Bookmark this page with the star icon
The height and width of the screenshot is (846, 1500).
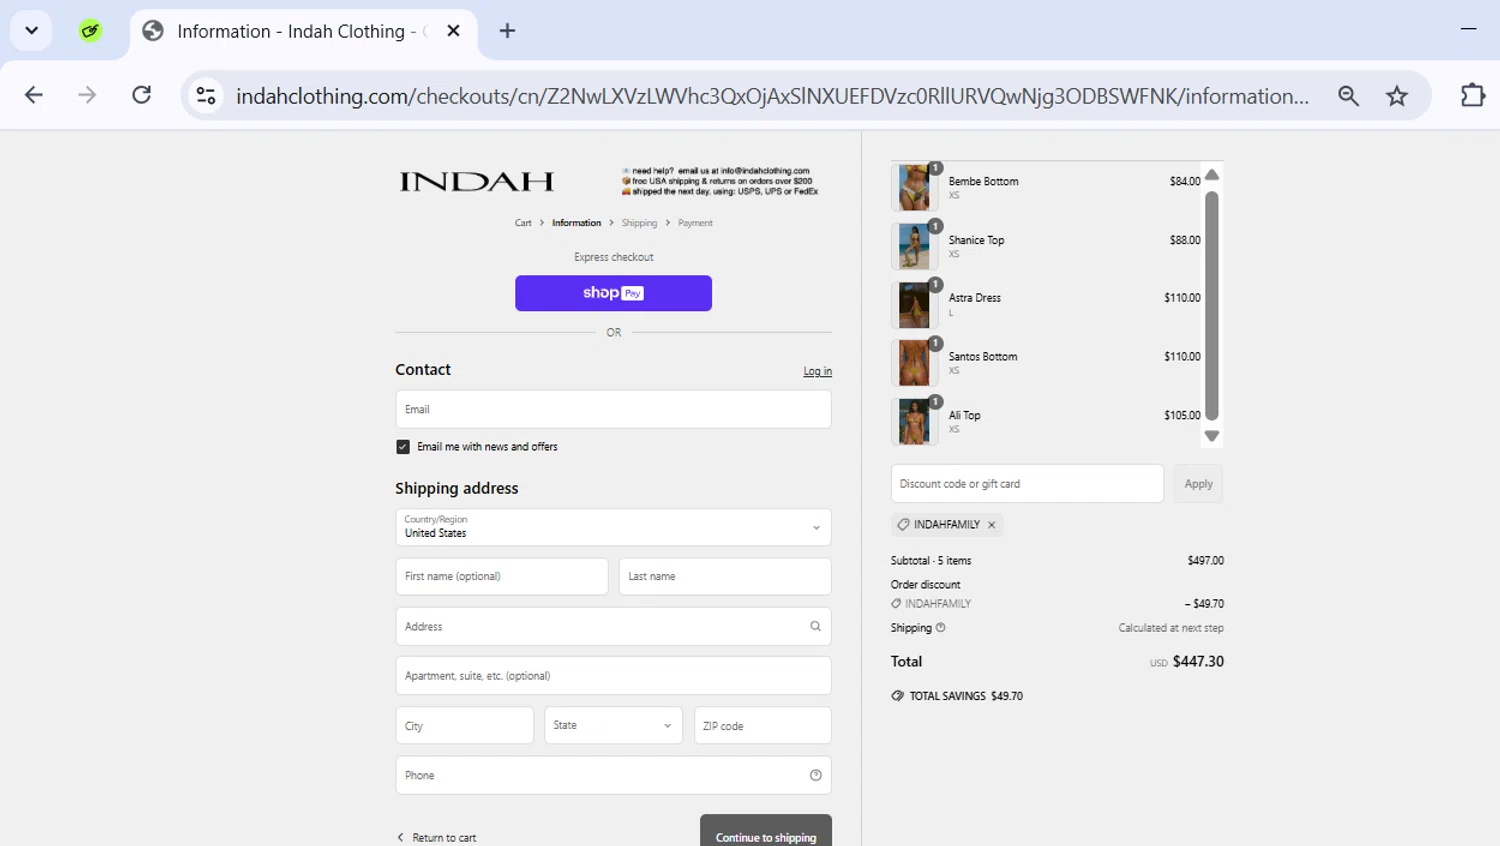[1397, 95]
